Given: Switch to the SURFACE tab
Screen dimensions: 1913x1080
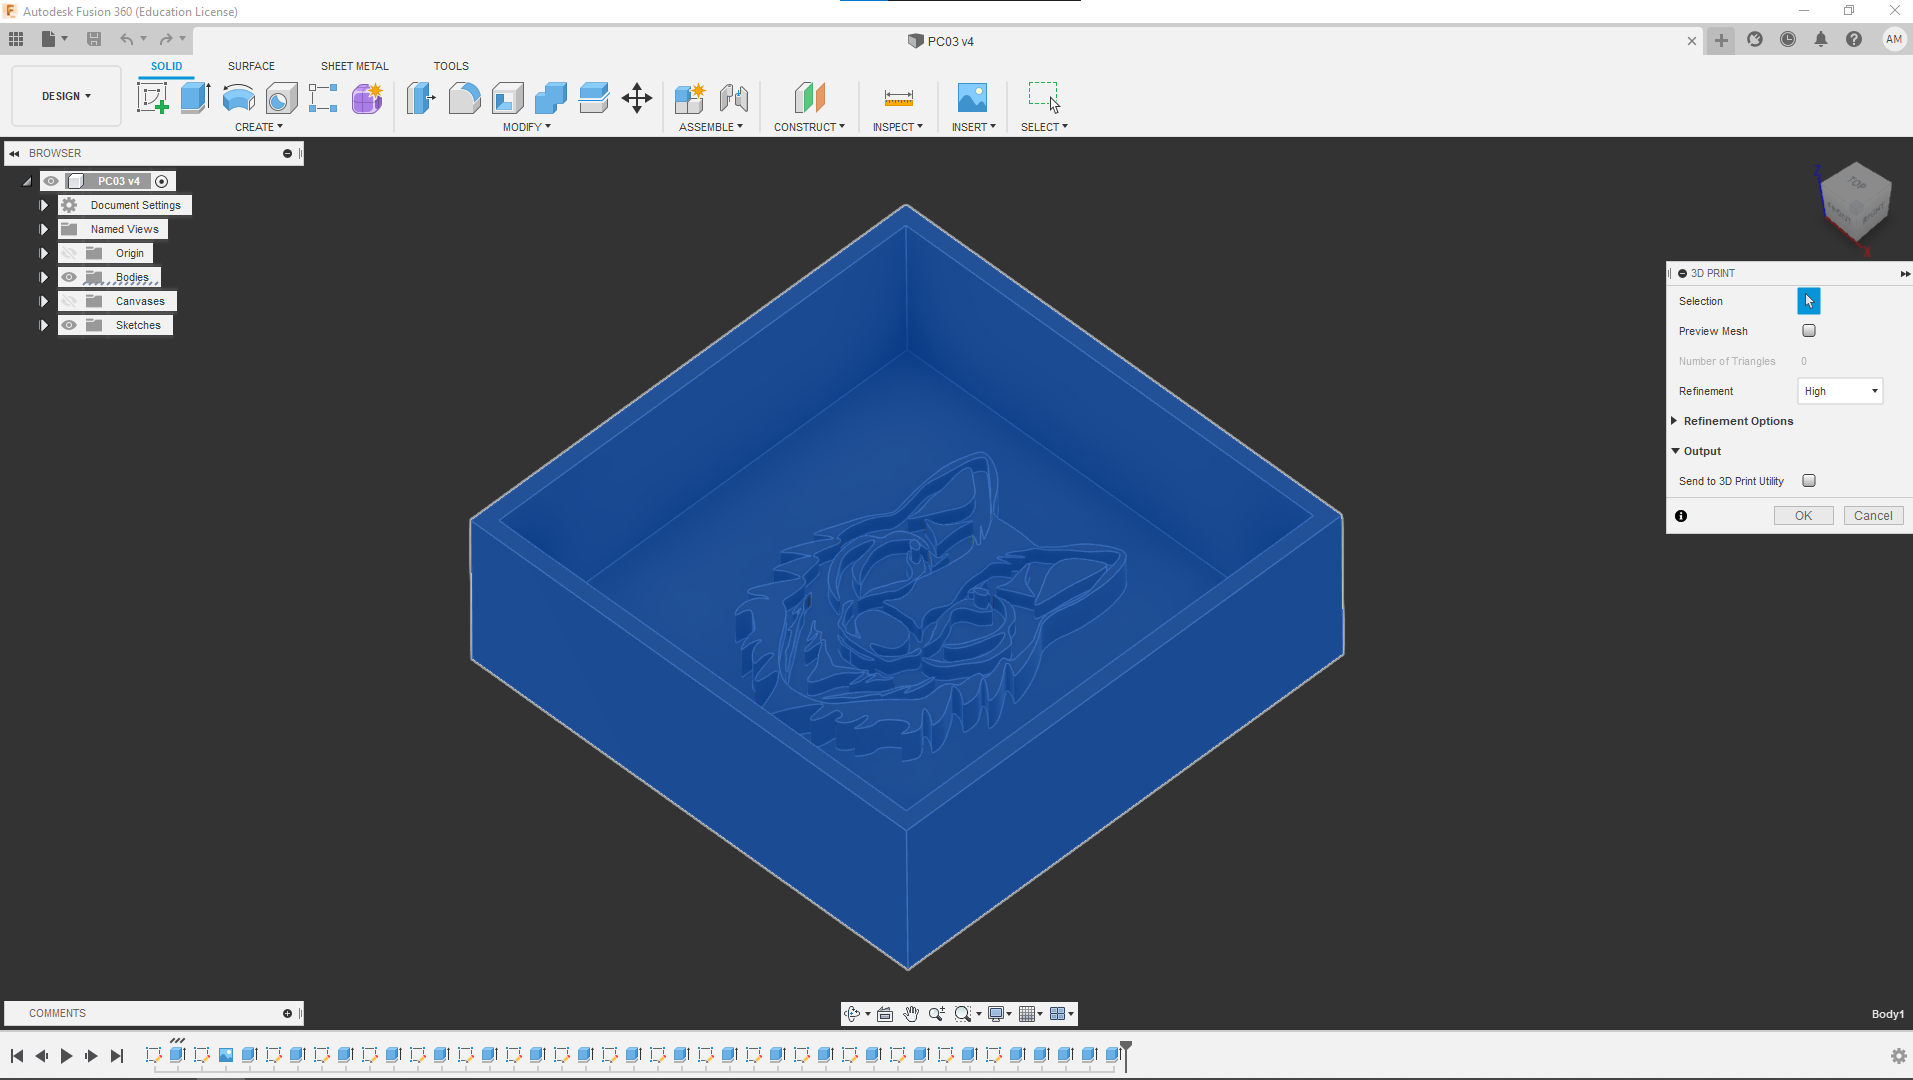Looking at the screenshot, I should tap(251, 66).
